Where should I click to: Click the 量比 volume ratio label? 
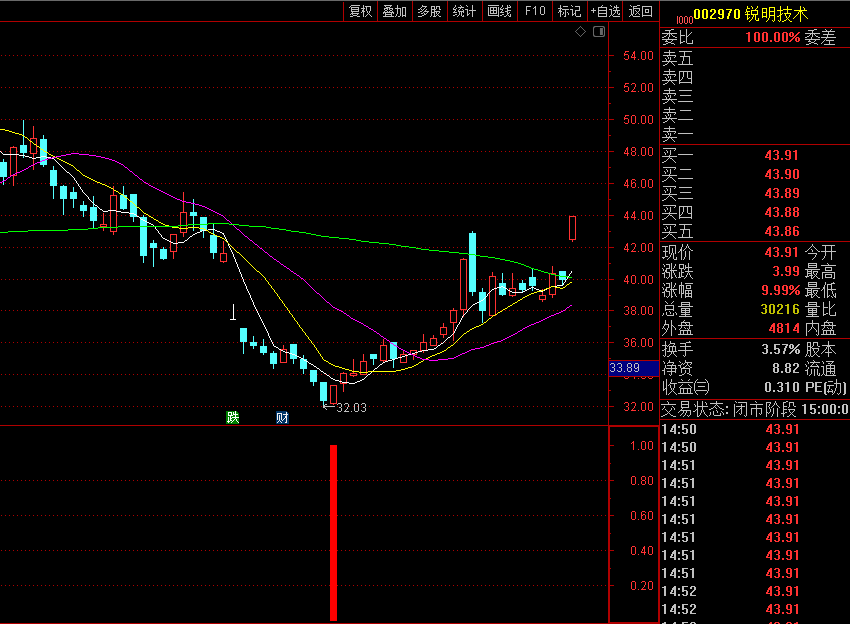pos(820,309)
